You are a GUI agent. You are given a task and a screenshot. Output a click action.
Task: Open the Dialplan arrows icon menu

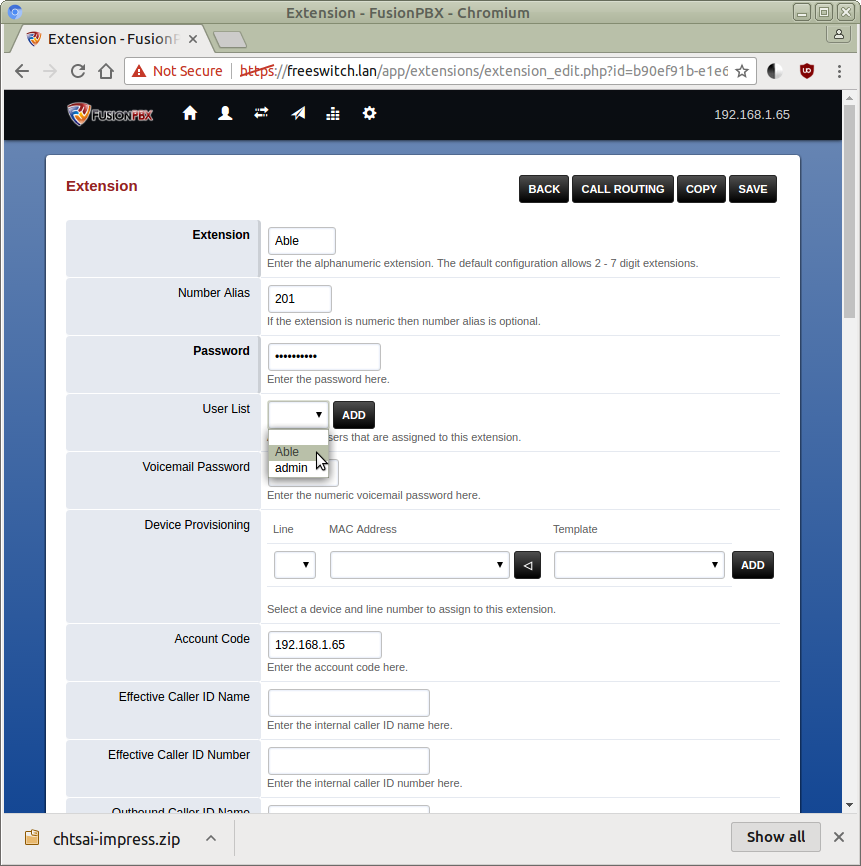point(261,114)
